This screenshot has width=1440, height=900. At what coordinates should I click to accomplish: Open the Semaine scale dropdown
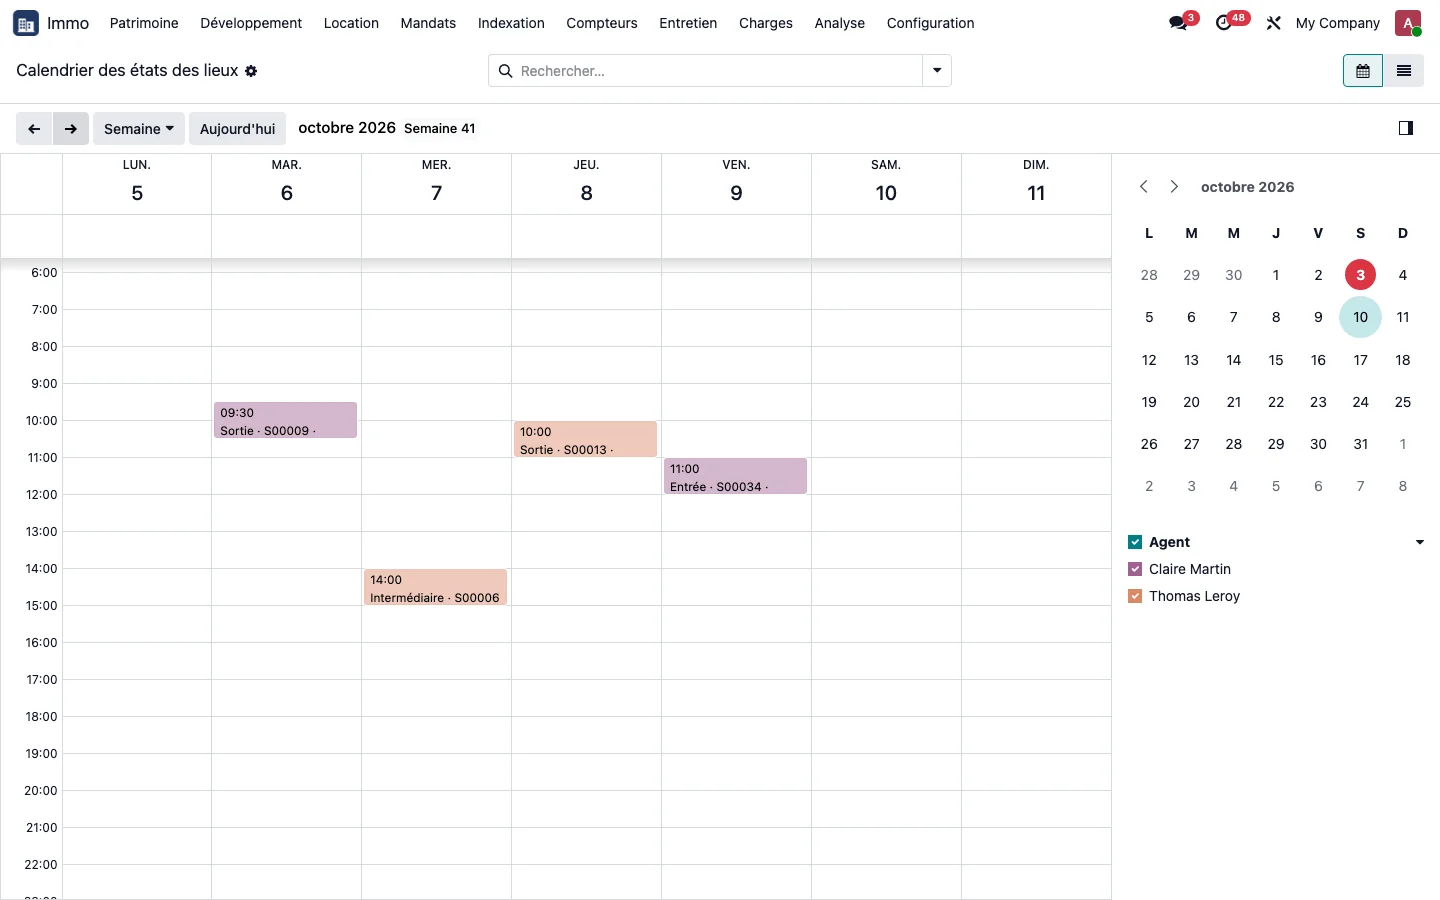139,129
